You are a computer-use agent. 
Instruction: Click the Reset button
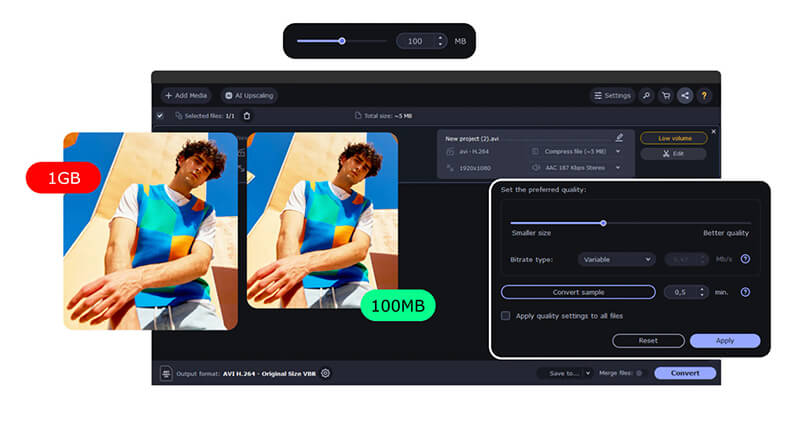click(648, 340)
